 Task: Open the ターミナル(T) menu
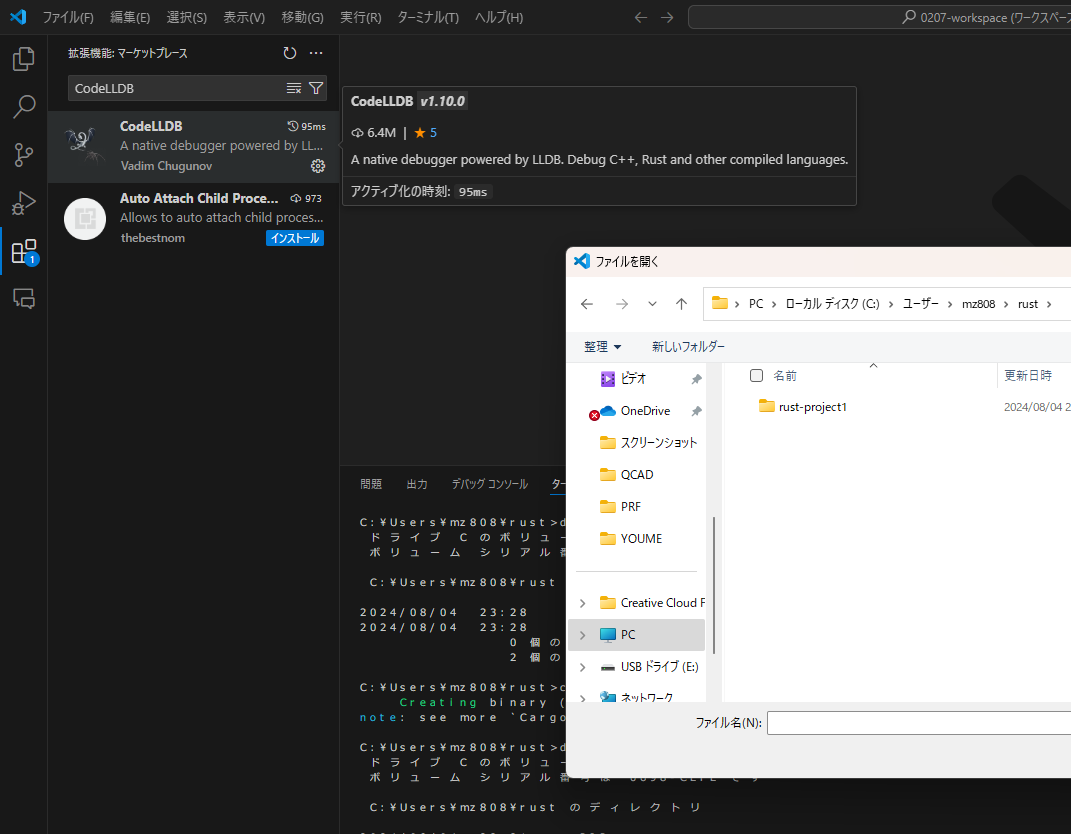(x=428, y=17)
